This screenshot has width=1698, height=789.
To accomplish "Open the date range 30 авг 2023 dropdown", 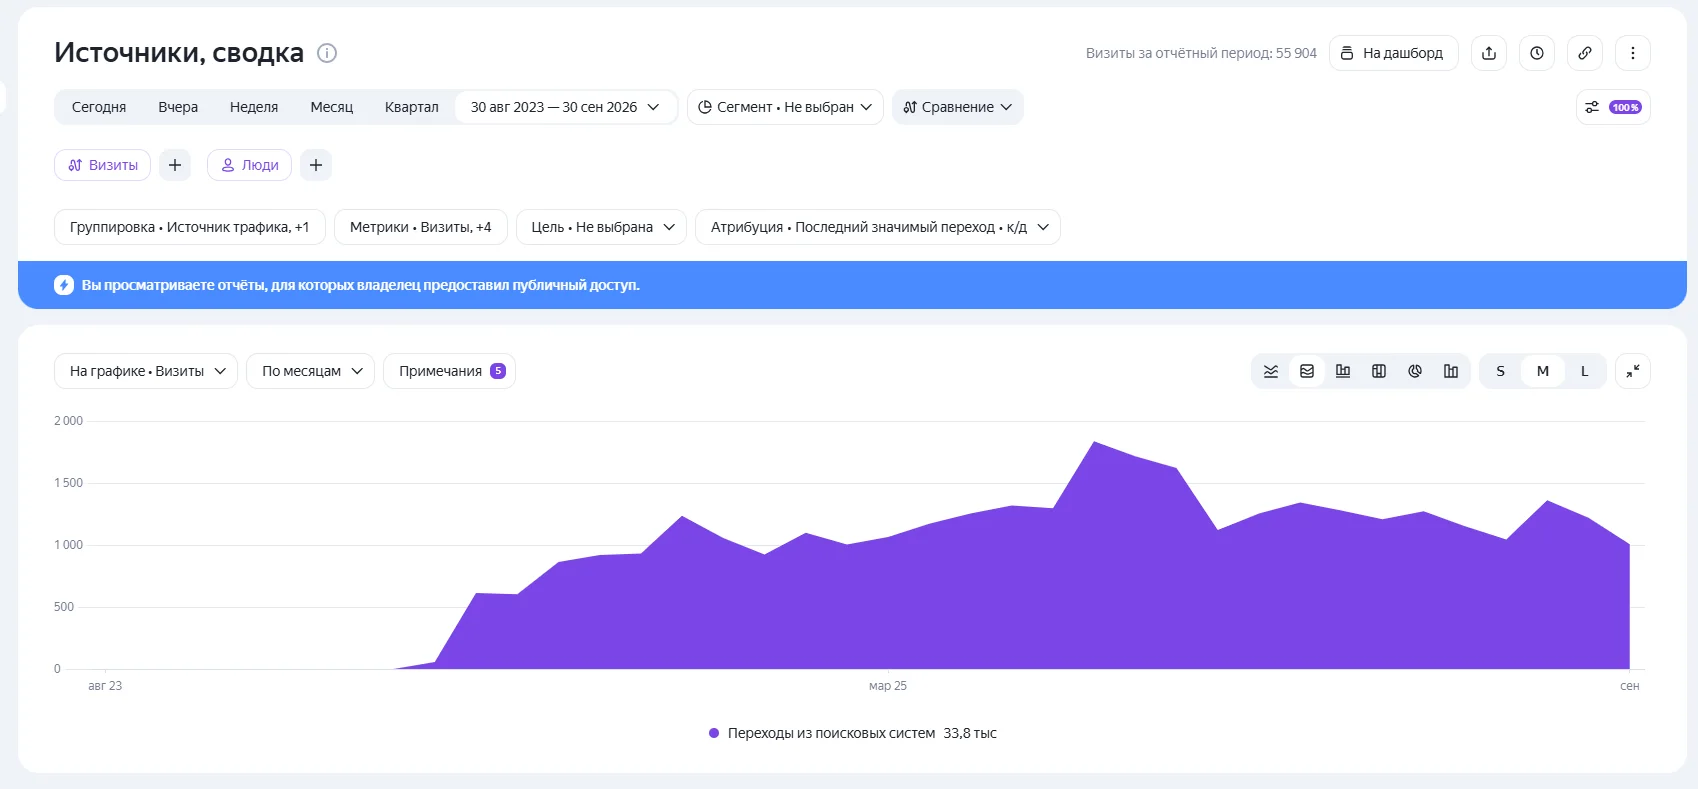I will coord(566,107).
